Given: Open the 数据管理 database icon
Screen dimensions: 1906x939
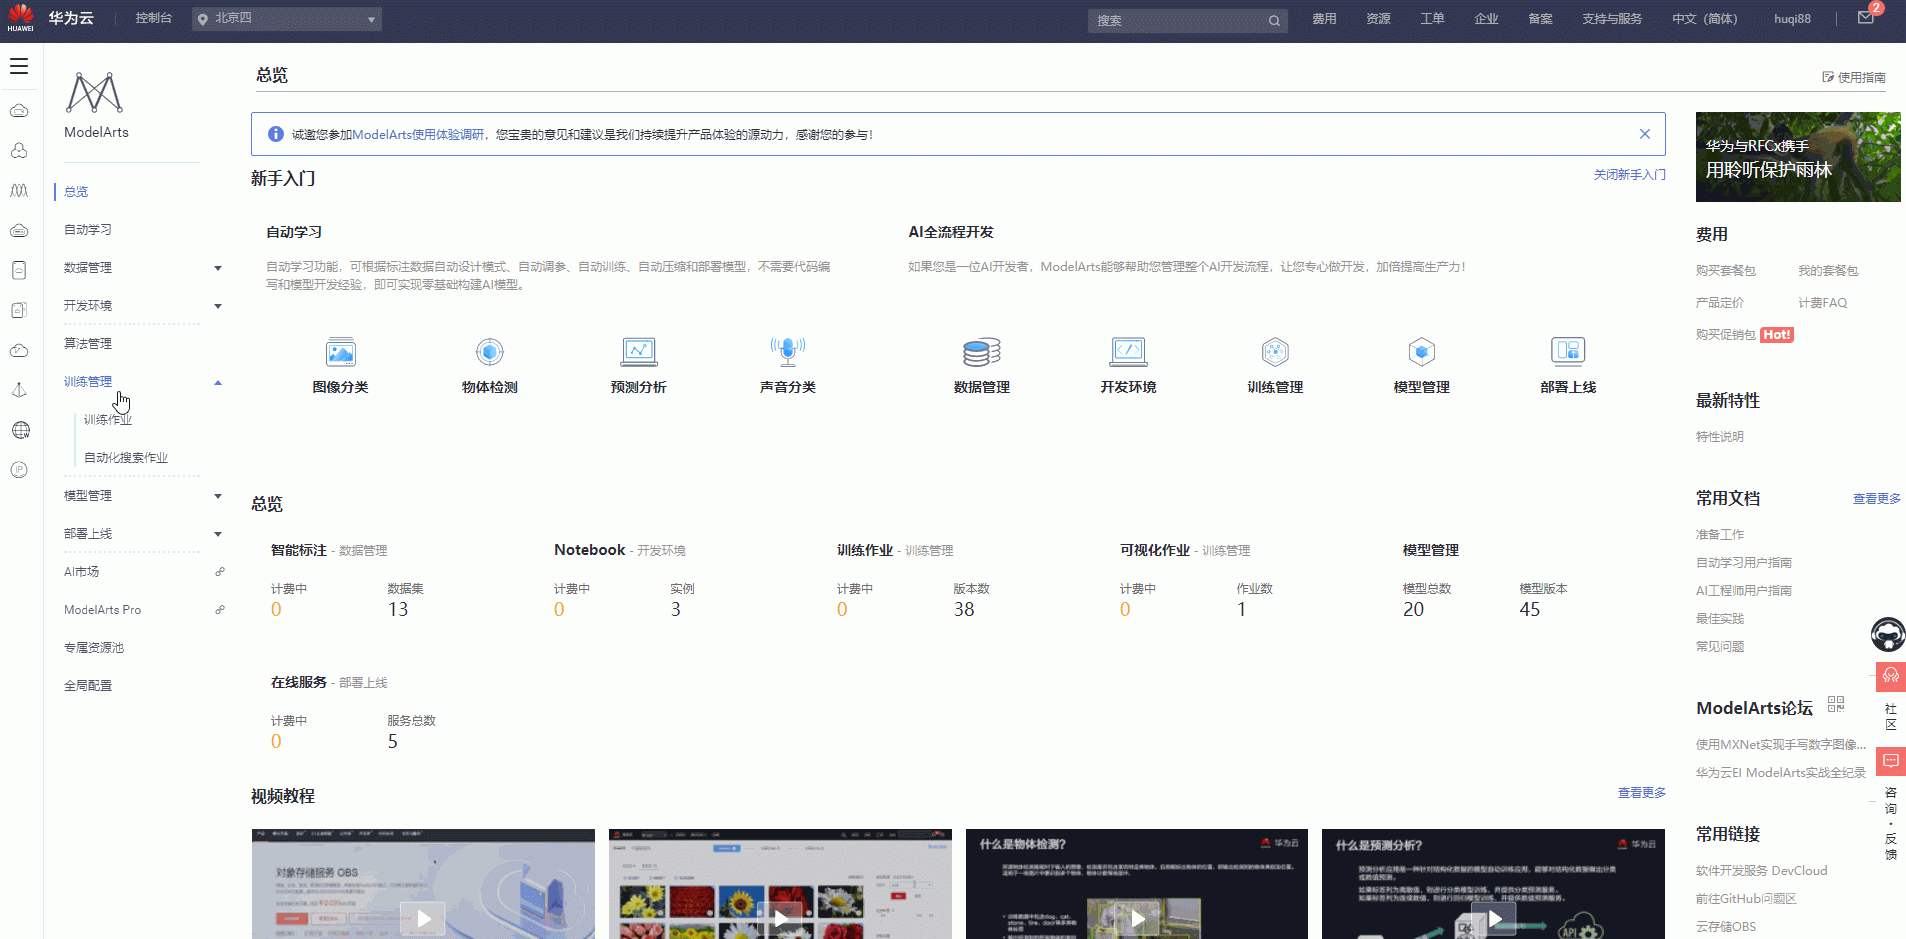Looking at the screenshot, I should tap(982, 352).
